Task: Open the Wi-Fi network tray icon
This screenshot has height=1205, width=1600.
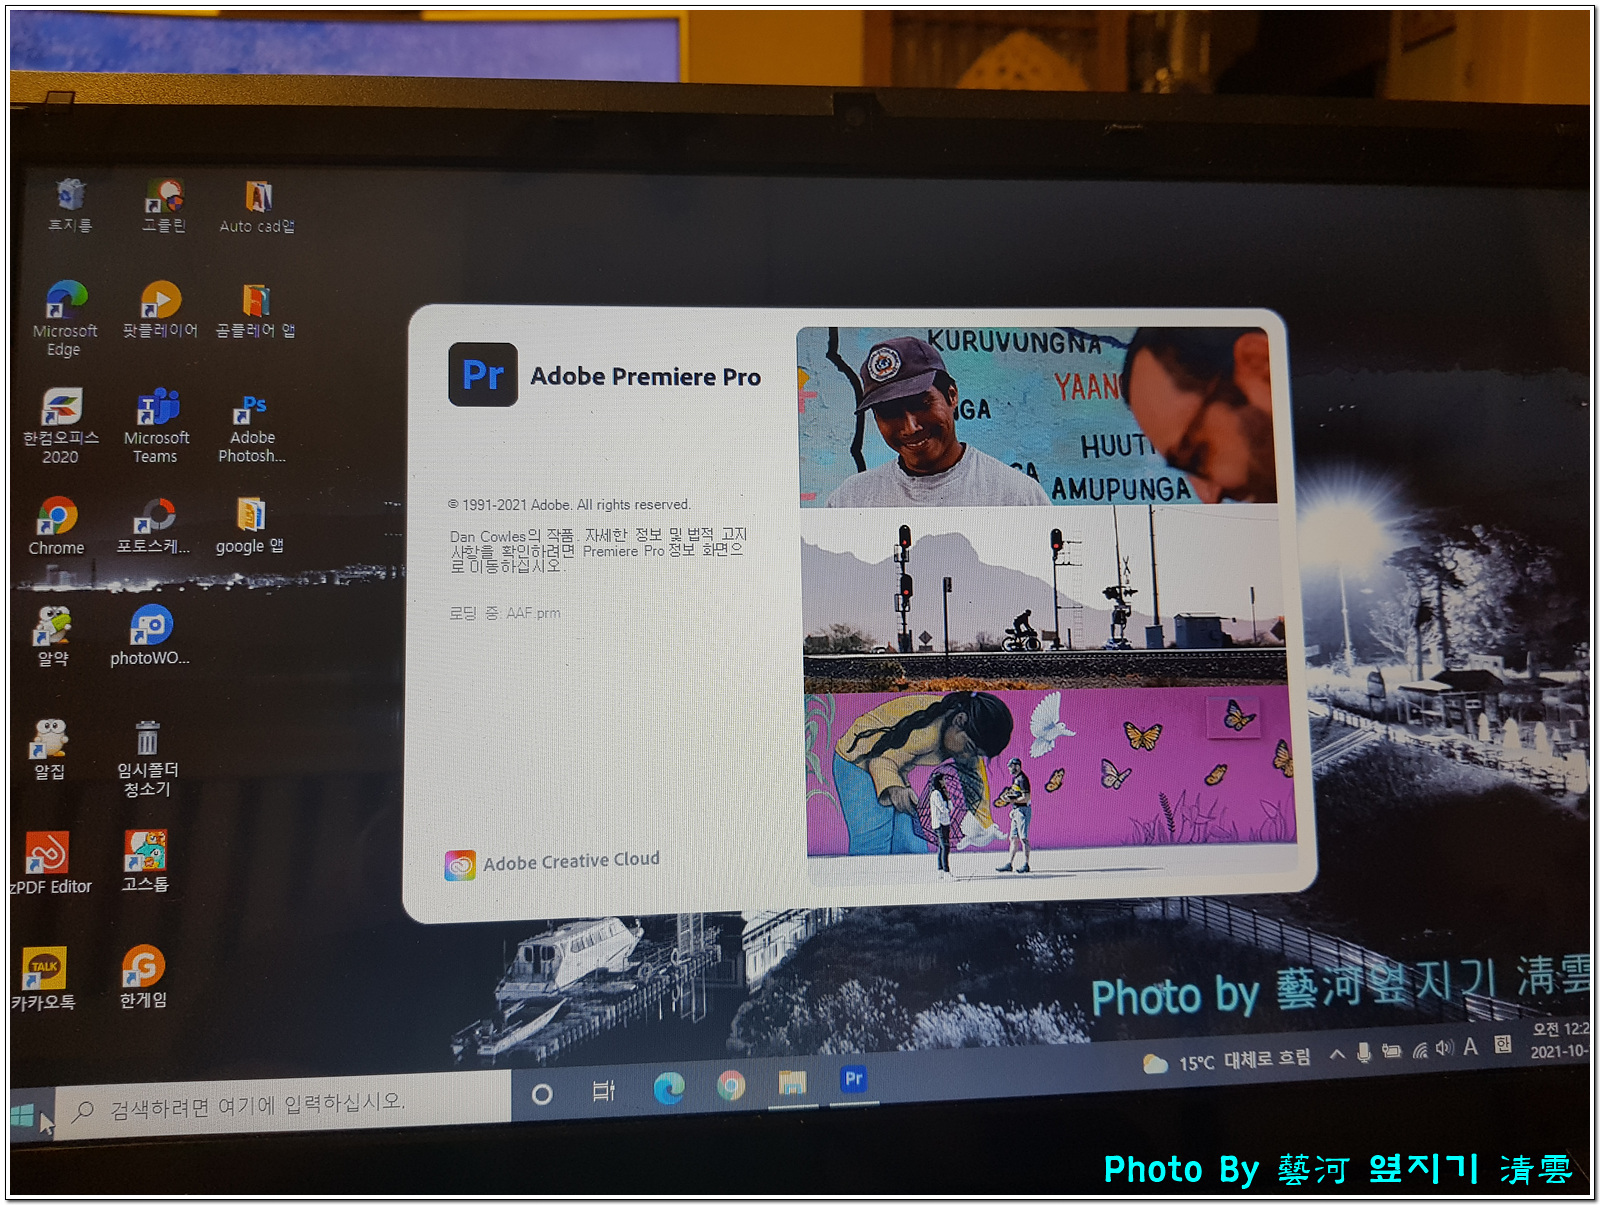Action: point(1419,1050)
